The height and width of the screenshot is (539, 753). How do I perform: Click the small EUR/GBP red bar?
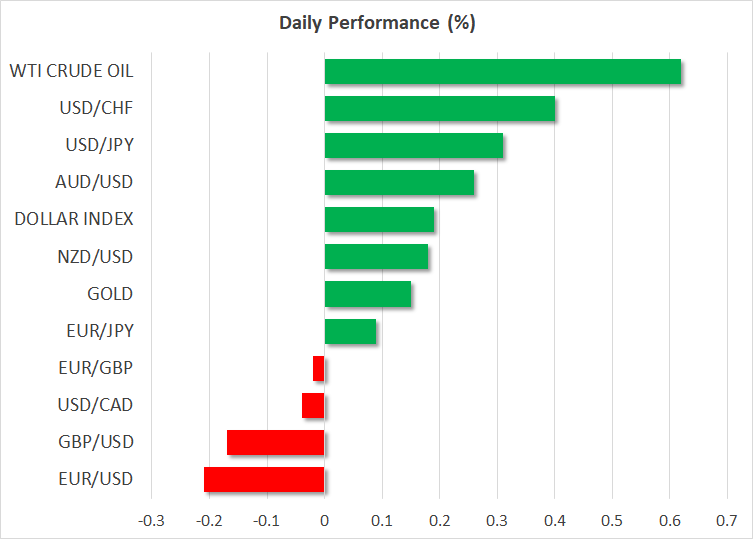319,368
